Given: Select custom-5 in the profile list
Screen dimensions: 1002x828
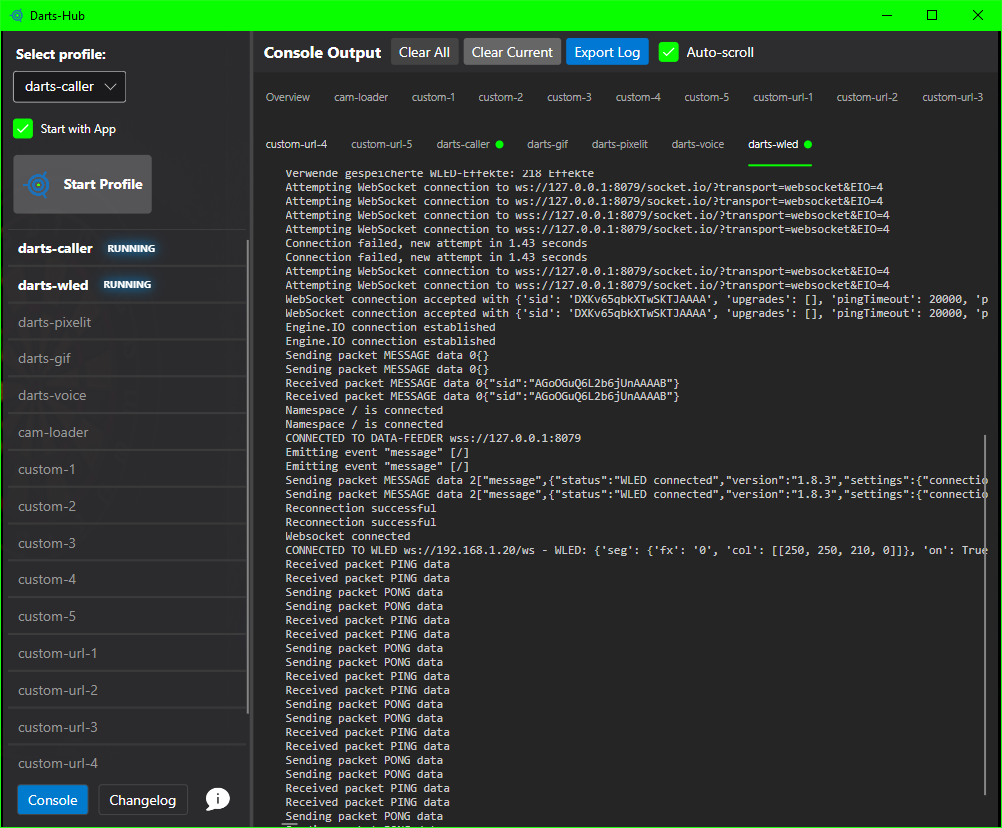Looking at the screenshot, I should 127,617.
